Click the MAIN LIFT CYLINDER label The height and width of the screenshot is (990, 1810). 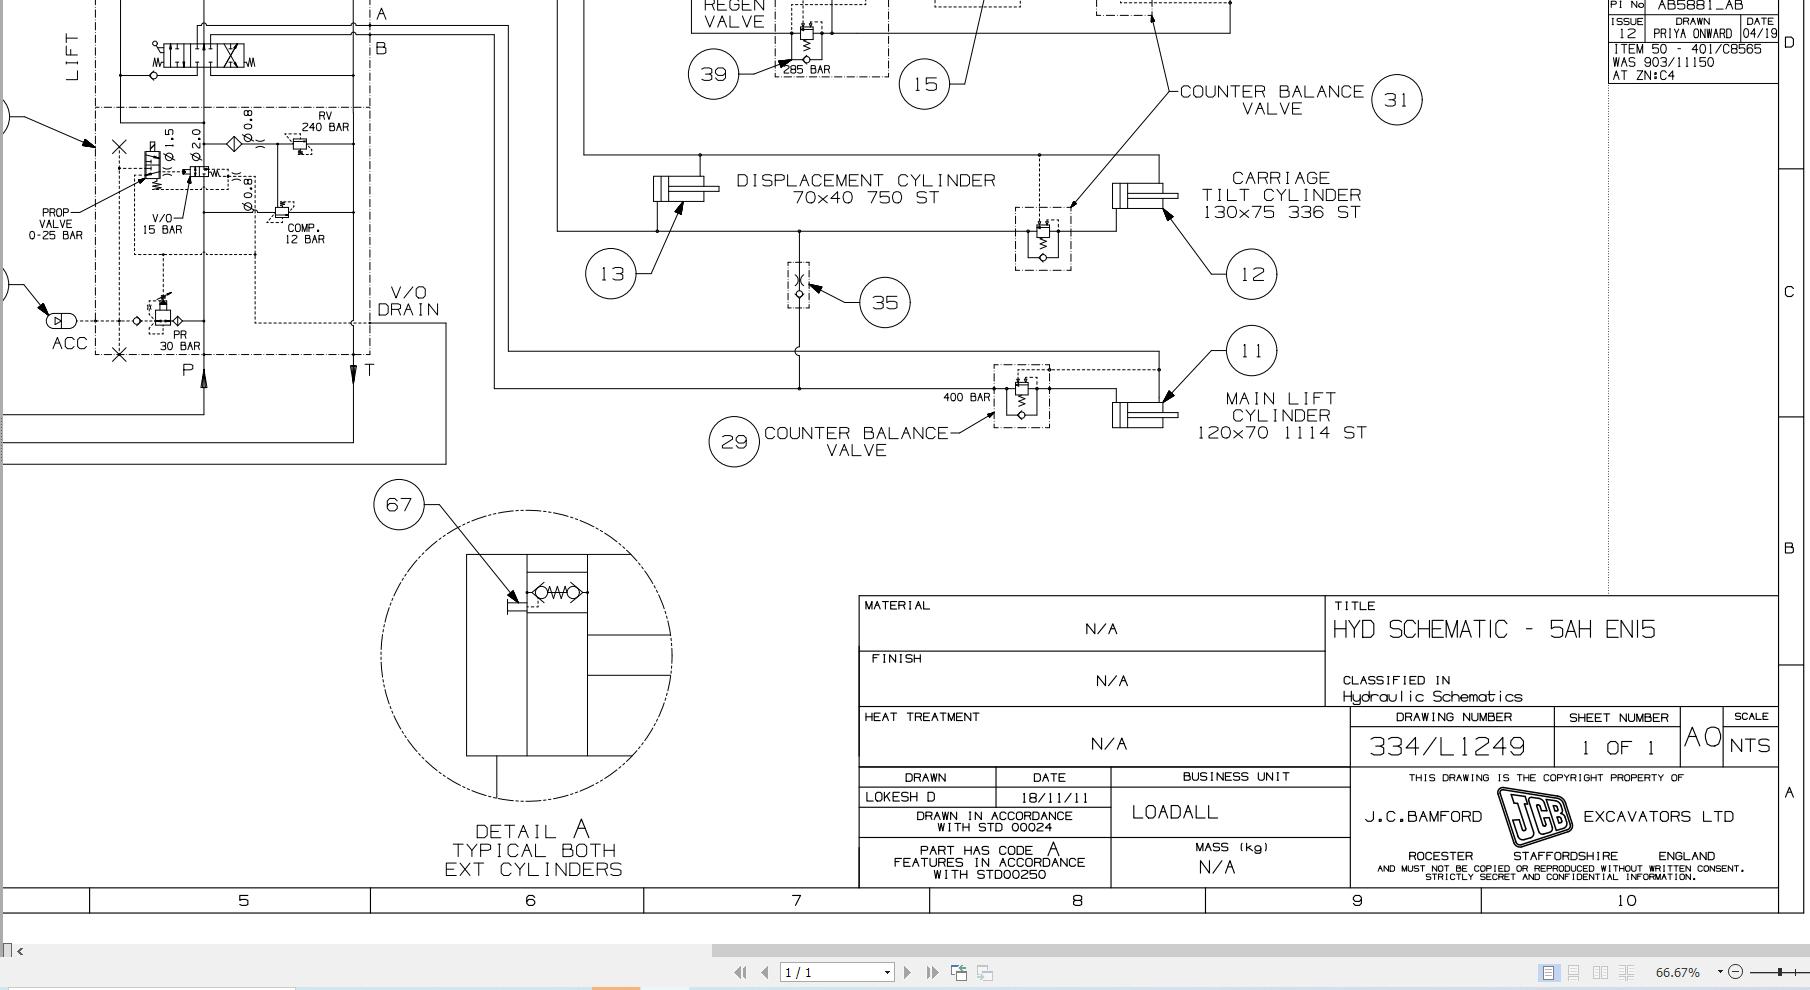pyautogui.click(x=1282, y=415)
